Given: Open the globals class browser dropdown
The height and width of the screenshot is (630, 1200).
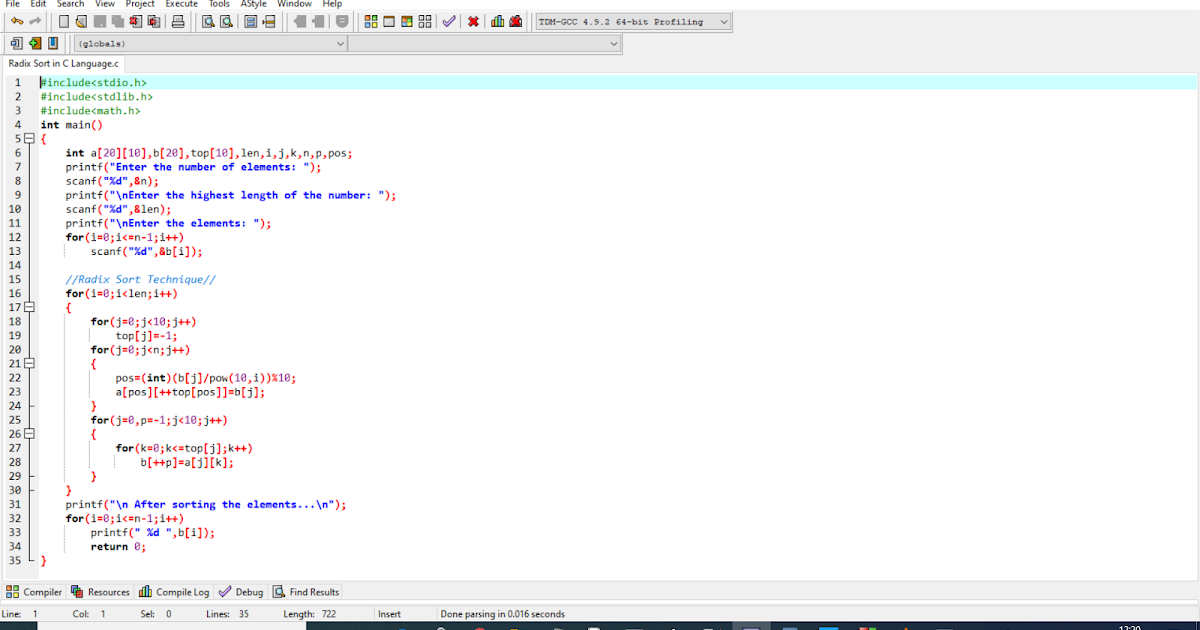Looking at the screenshot, I should click(340, 43).
